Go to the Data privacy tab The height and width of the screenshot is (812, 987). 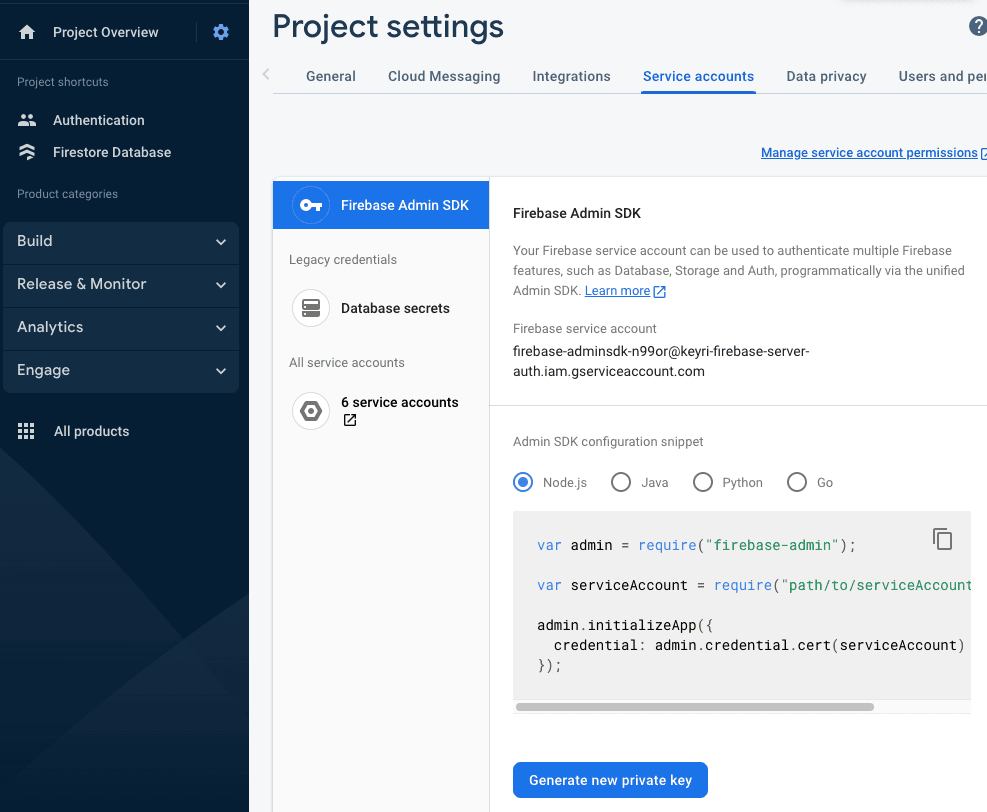tap(826, 77)
